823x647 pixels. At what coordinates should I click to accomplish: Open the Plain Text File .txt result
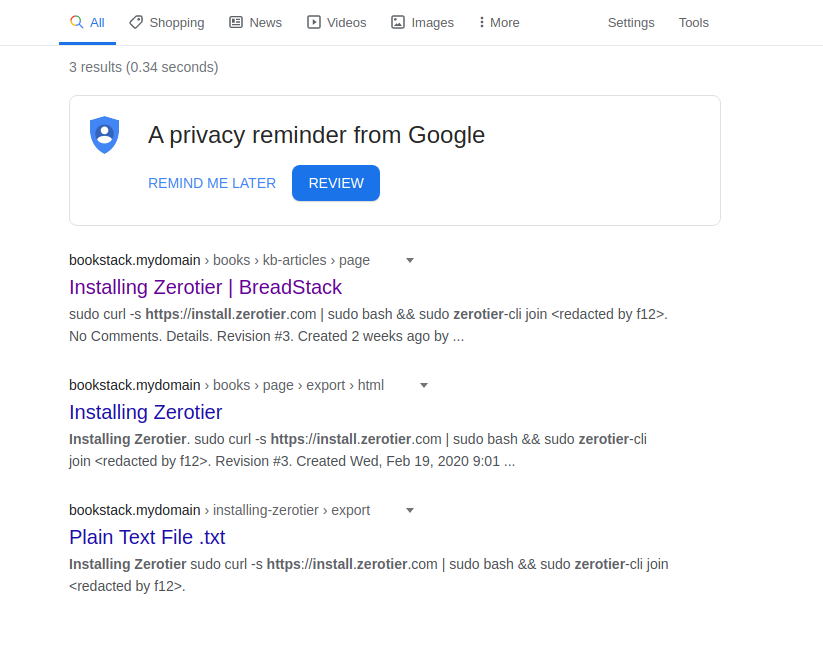pos(146,537)
